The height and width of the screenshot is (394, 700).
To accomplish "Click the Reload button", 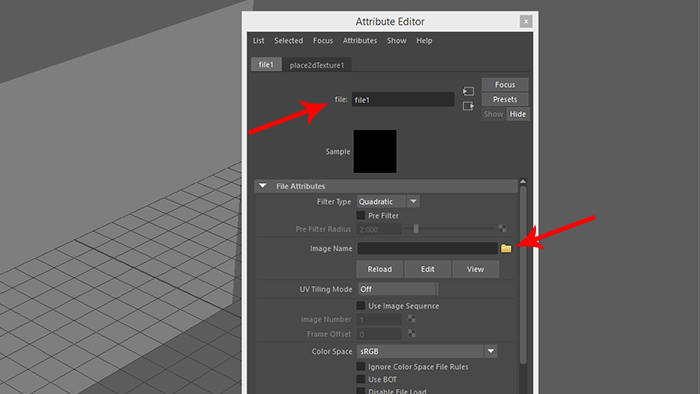I will (379, 269).
